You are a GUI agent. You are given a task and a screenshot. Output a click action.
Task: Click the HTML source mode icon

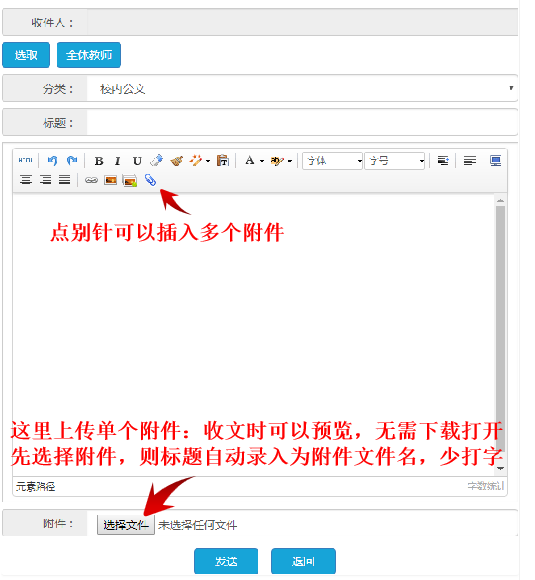pyautogui.click(x=26, y=161)
